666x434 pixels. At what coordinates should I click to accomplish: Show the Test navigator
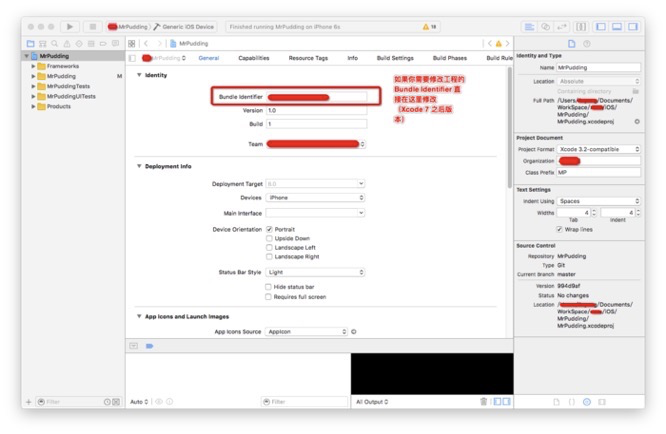click(x=79, y=43)
